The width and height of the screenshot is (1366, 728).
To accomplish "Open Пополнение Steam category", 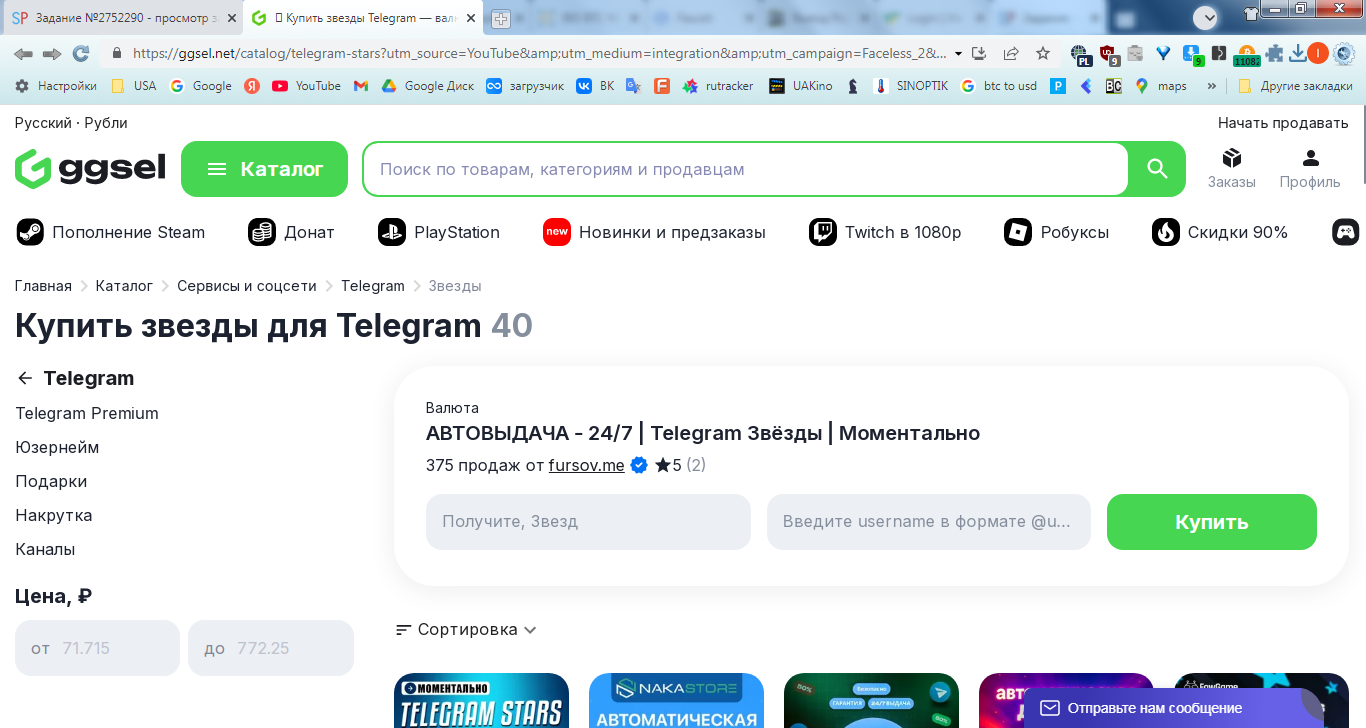I will tap(111, 232).
